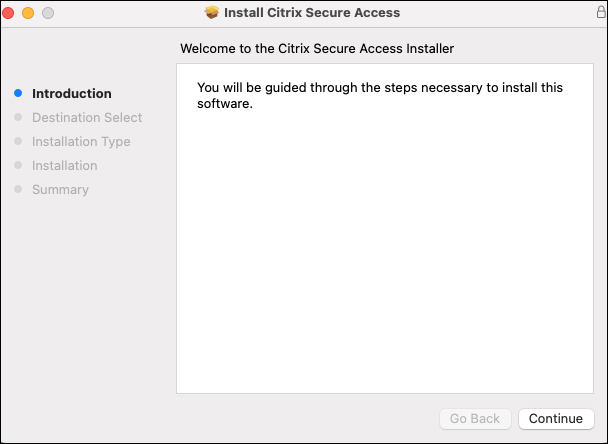Click grey bullet beside Installation Type
The width and height of the screenshot is (608, 444).
pos(18,141)
